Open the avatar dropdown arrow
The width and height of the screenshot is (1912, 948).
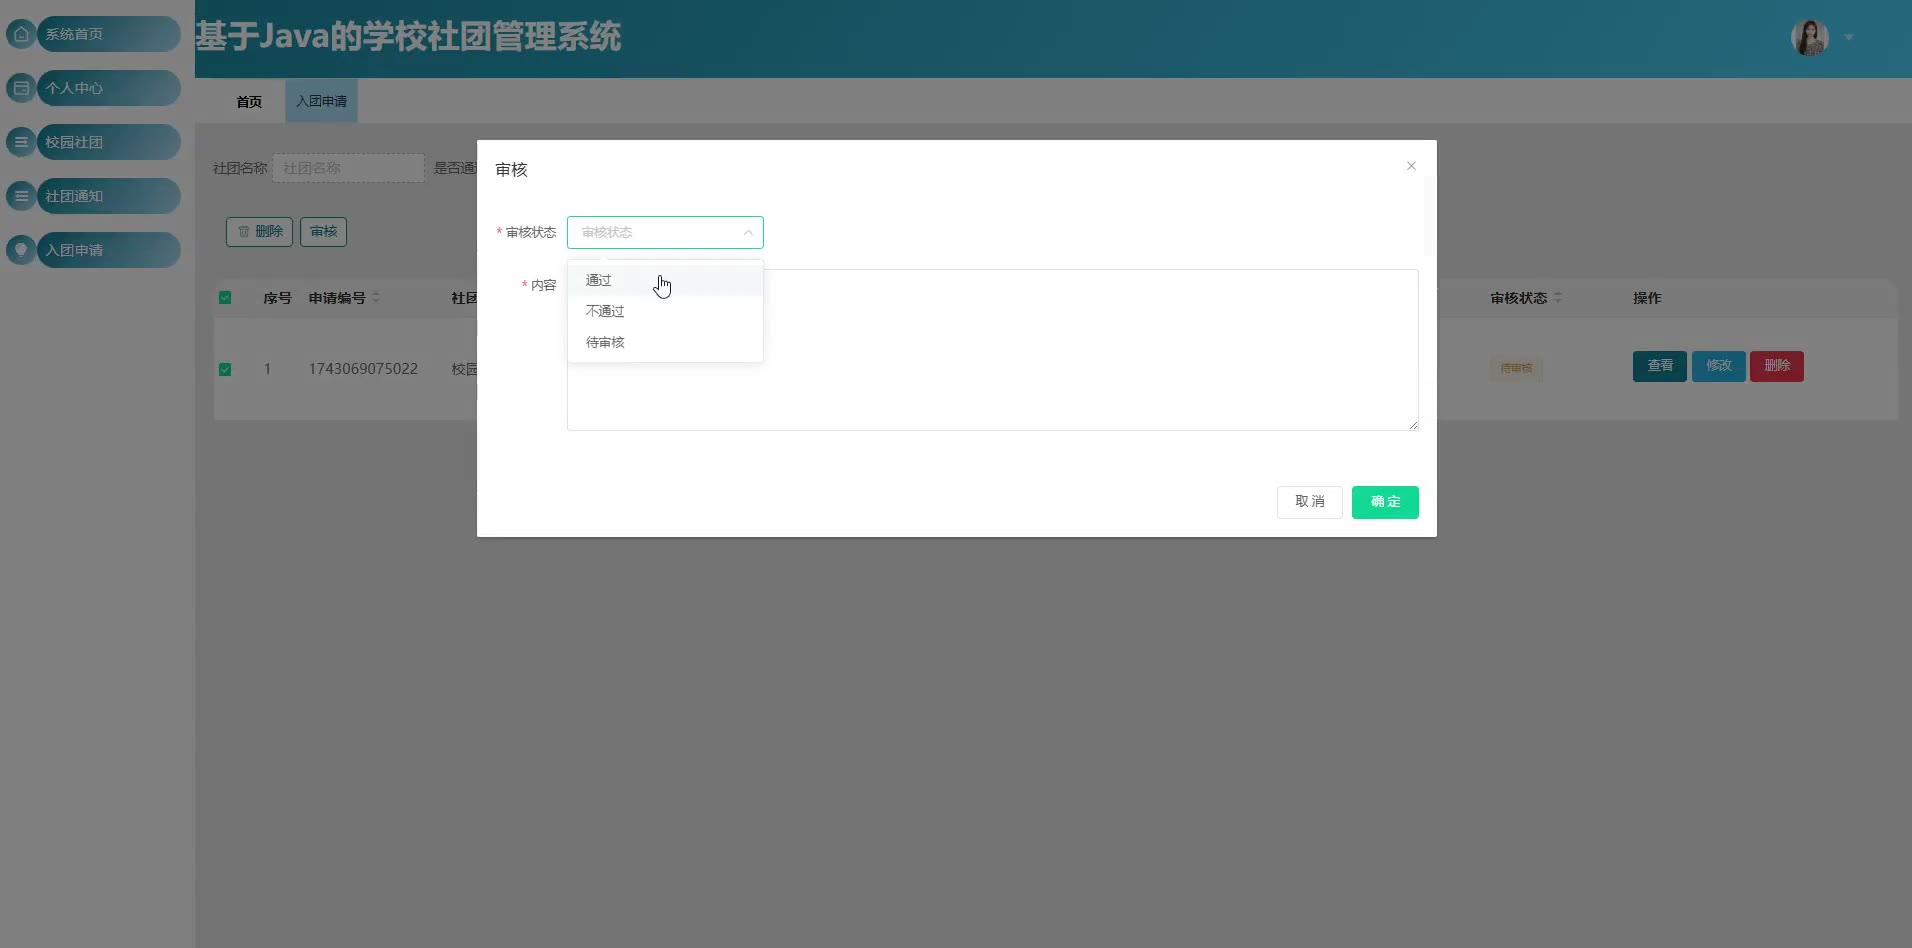pyautogui.click(x=1849, y=38)
